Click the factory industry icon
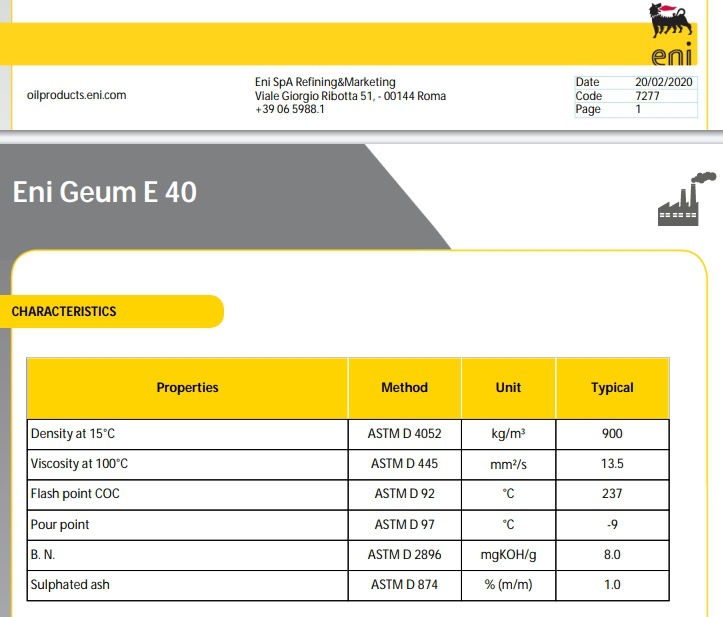 coord(686,199)
